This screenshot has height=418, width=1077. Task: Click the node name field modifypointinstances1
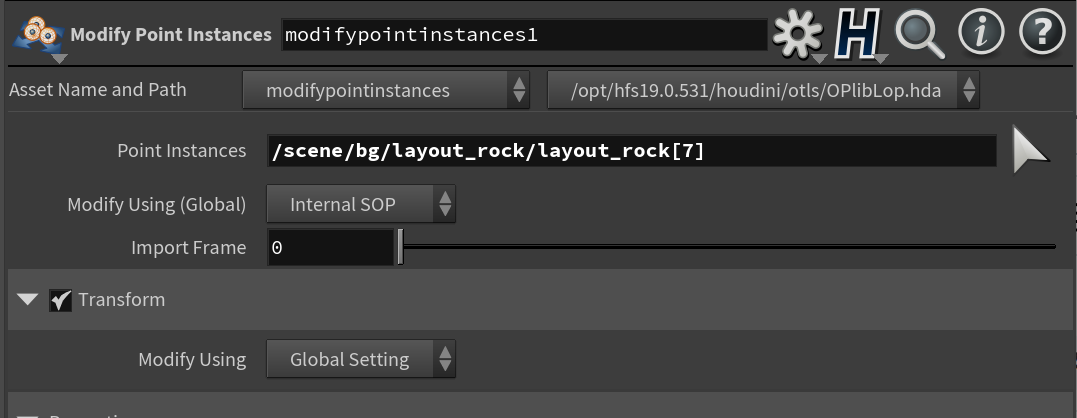(524, 35)
